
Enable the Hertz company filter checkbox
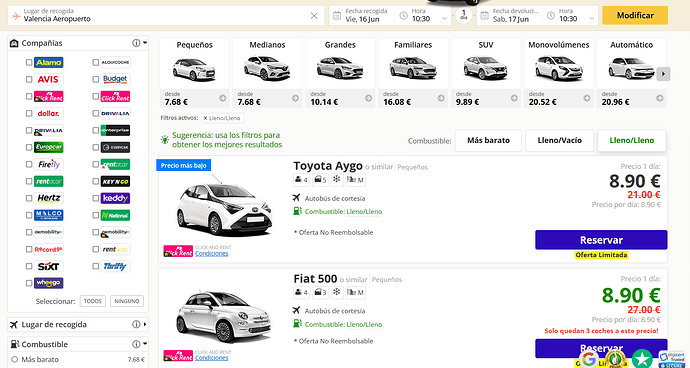(29, 198)
